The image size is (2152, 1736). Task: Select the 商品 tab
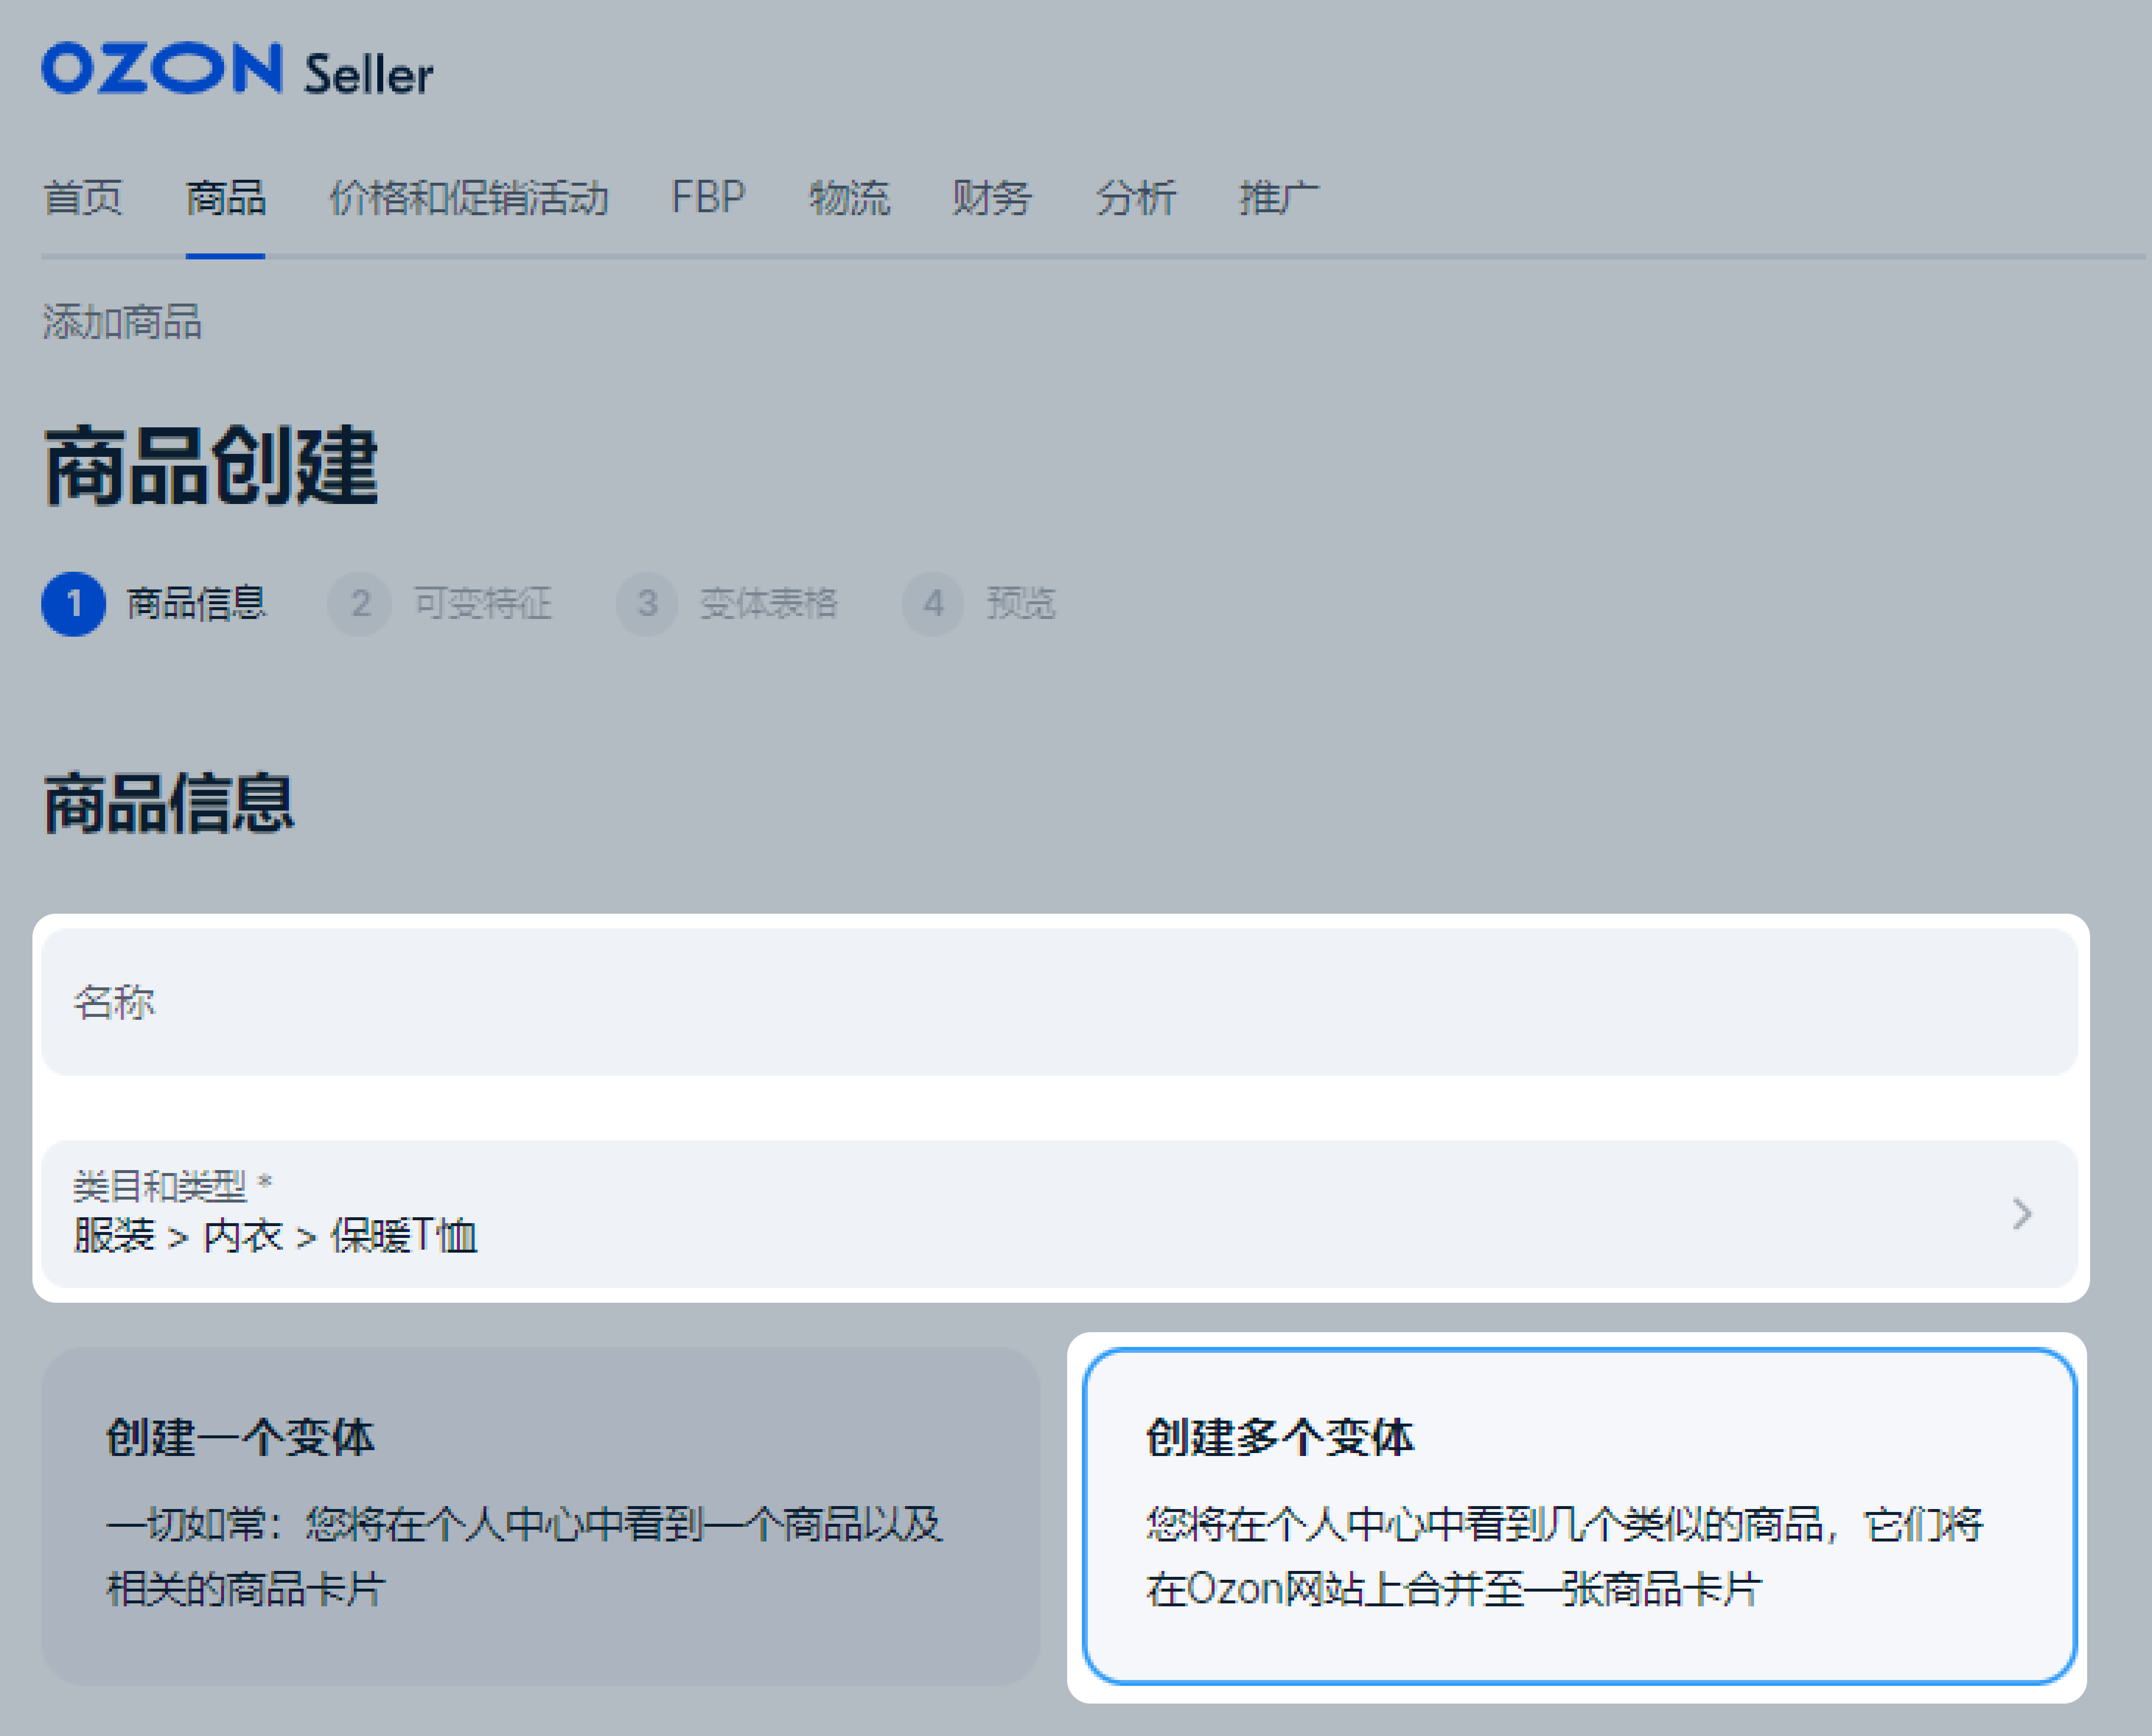(226, 198)
